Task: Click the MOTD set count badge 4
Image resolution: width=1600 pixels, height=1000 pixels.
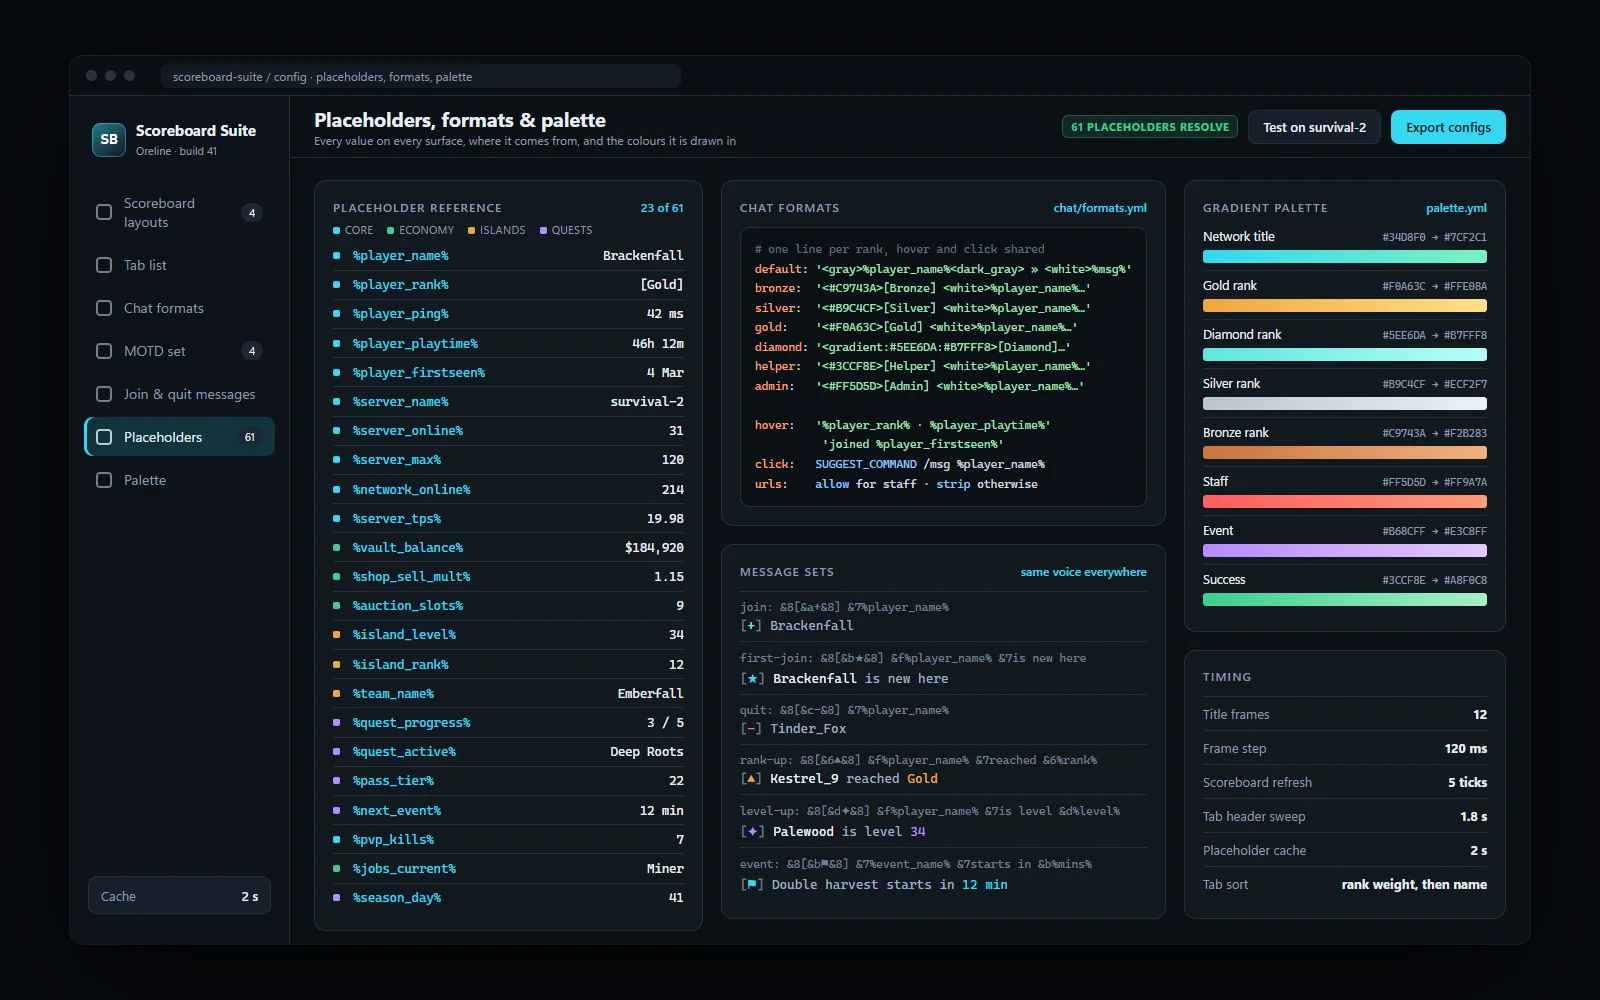Action: click(252, 351)
